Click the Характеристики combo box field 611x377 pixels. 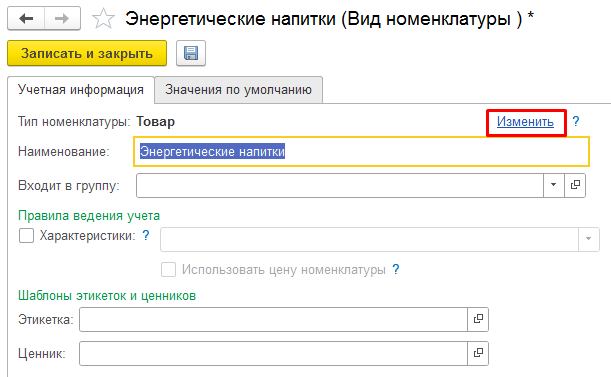tap(369, 239)
